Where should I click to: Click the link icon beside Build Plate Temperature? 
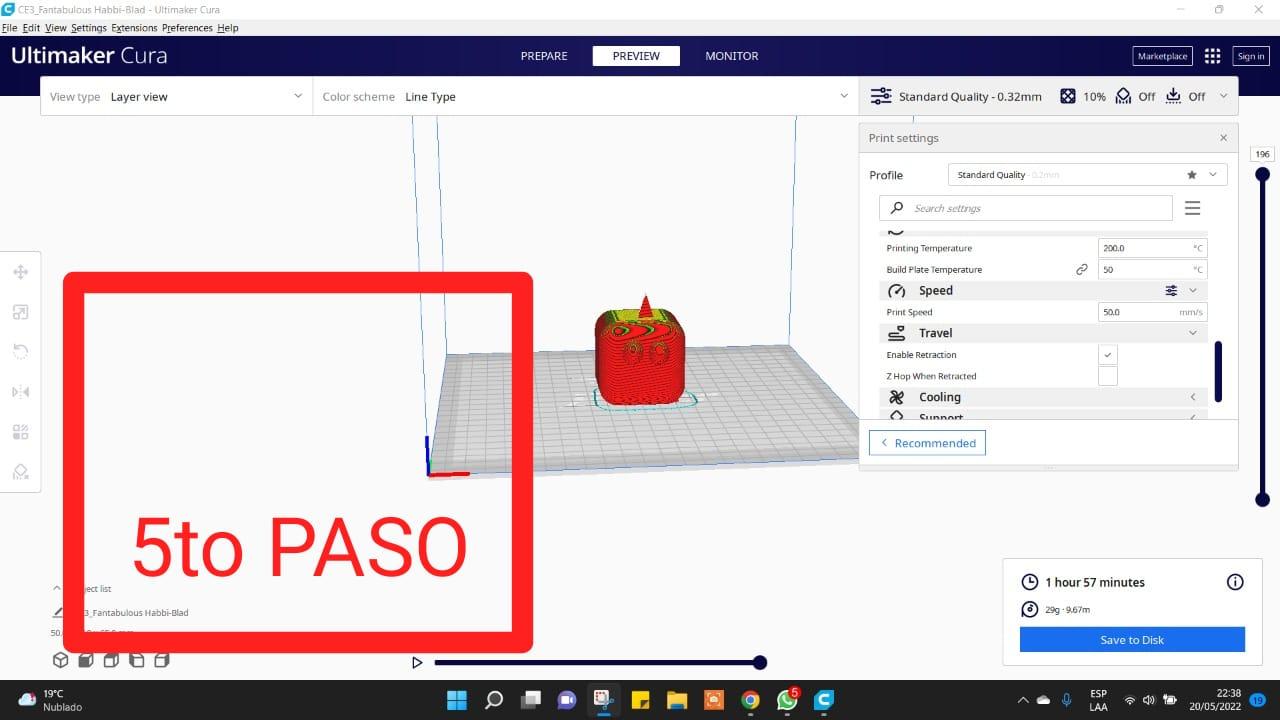(1081, 269)
